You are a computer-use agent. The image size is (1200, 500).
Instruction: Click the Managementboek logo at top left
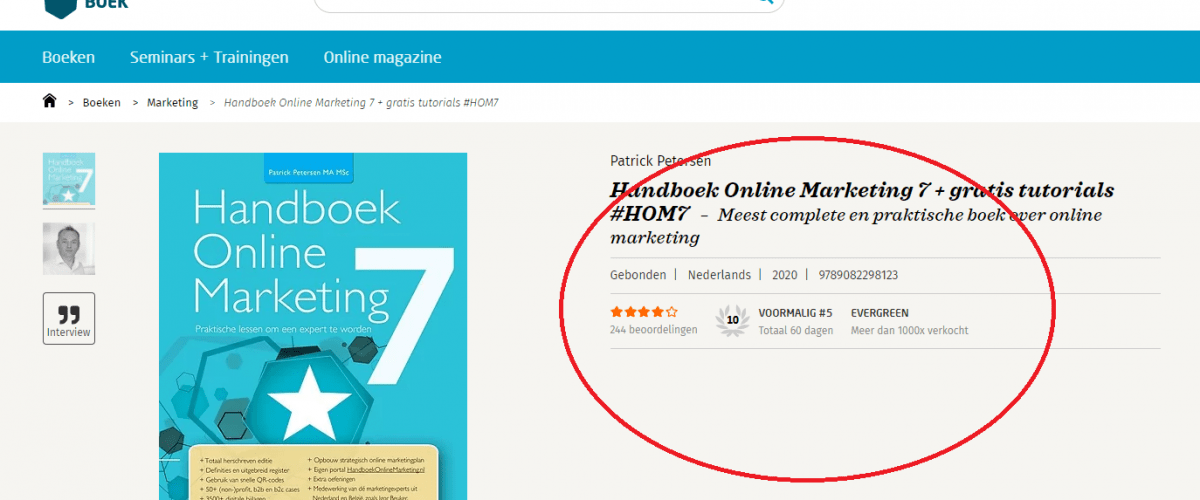pos(86,5)
